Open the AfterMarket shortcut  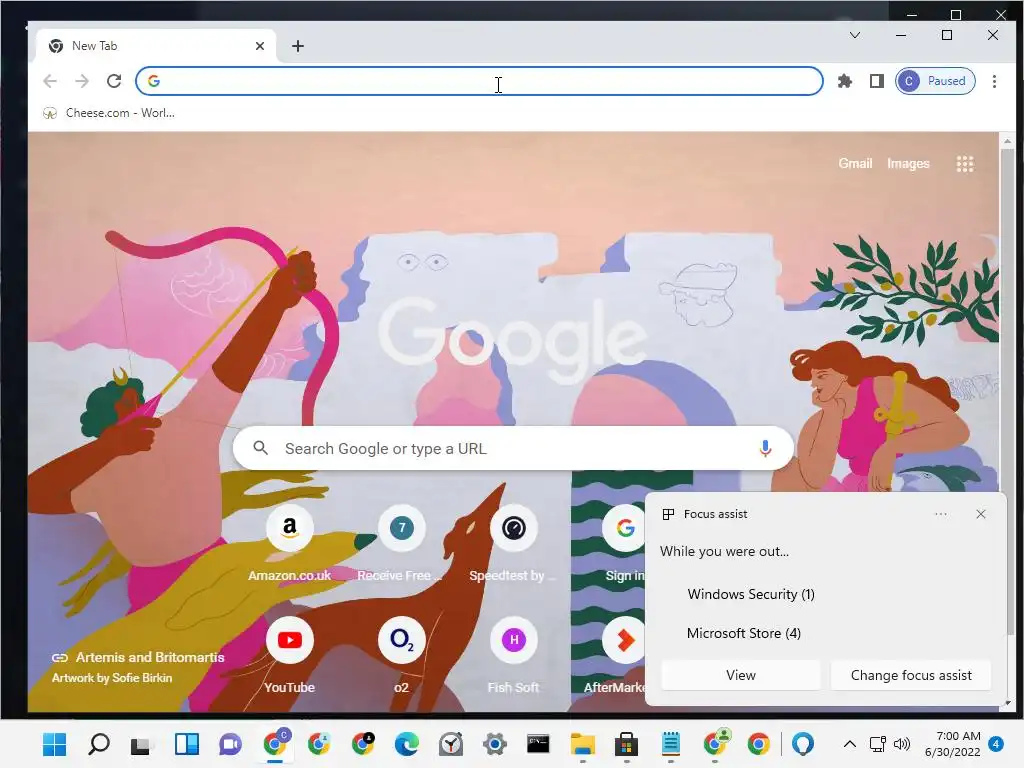[617, 655]
